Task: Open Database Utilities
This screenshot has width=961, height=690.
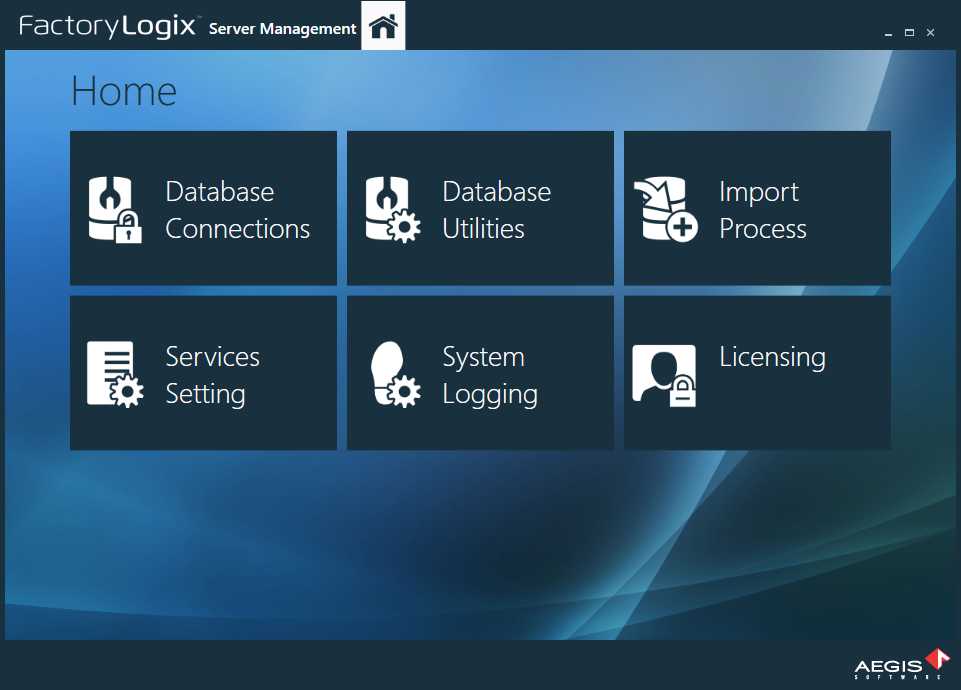Action: (480, 207)
